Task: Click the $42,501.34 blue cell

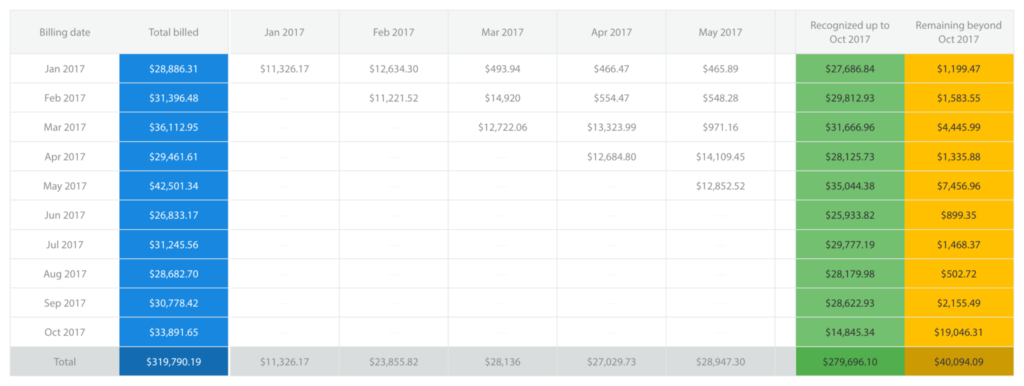Action: (174, 185)
